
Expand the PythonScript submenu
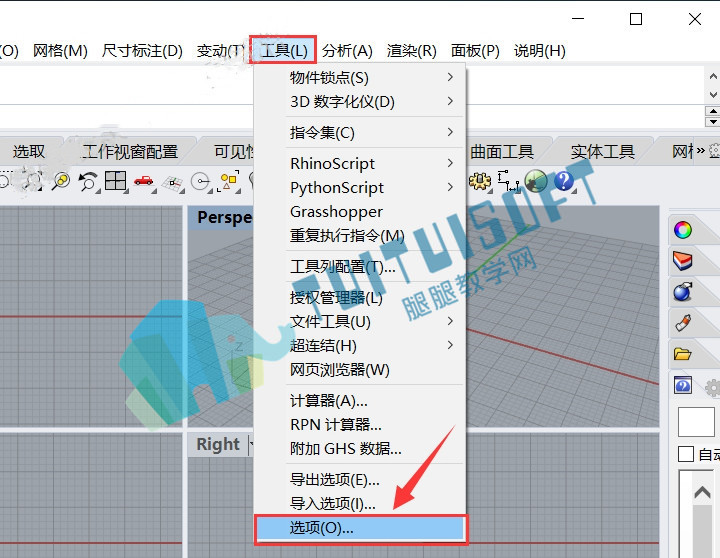[x=359, y=187]
